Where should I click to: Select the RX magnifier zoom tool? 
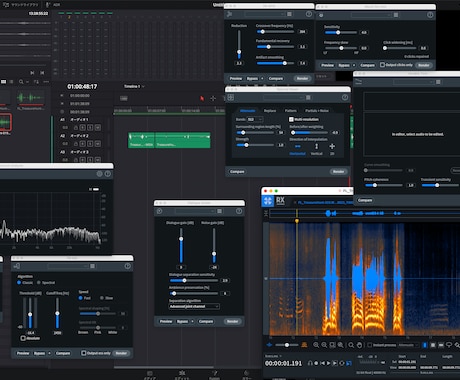[x=351, y=345]
